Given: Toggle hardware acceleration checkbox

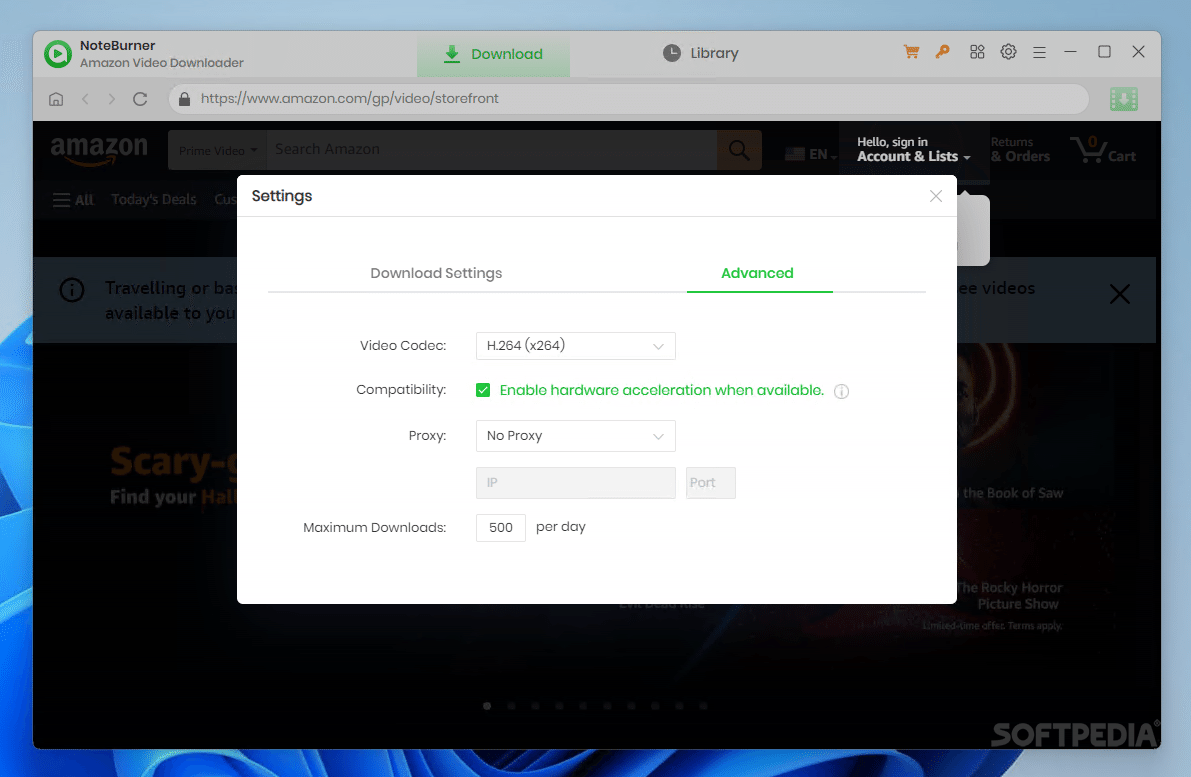Looking at the screenshot, I should pyautogui.click(x=483, y=390).
